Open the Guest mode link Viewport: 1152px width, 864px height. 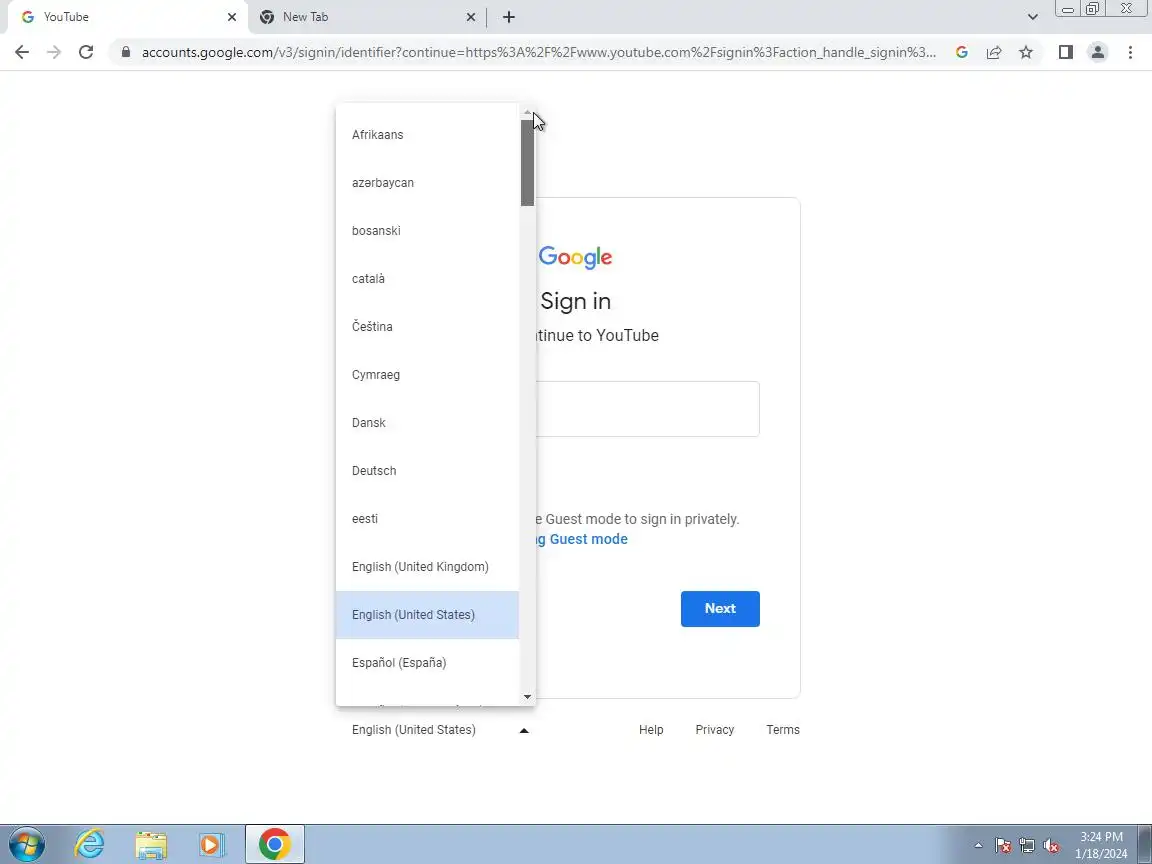581,539
